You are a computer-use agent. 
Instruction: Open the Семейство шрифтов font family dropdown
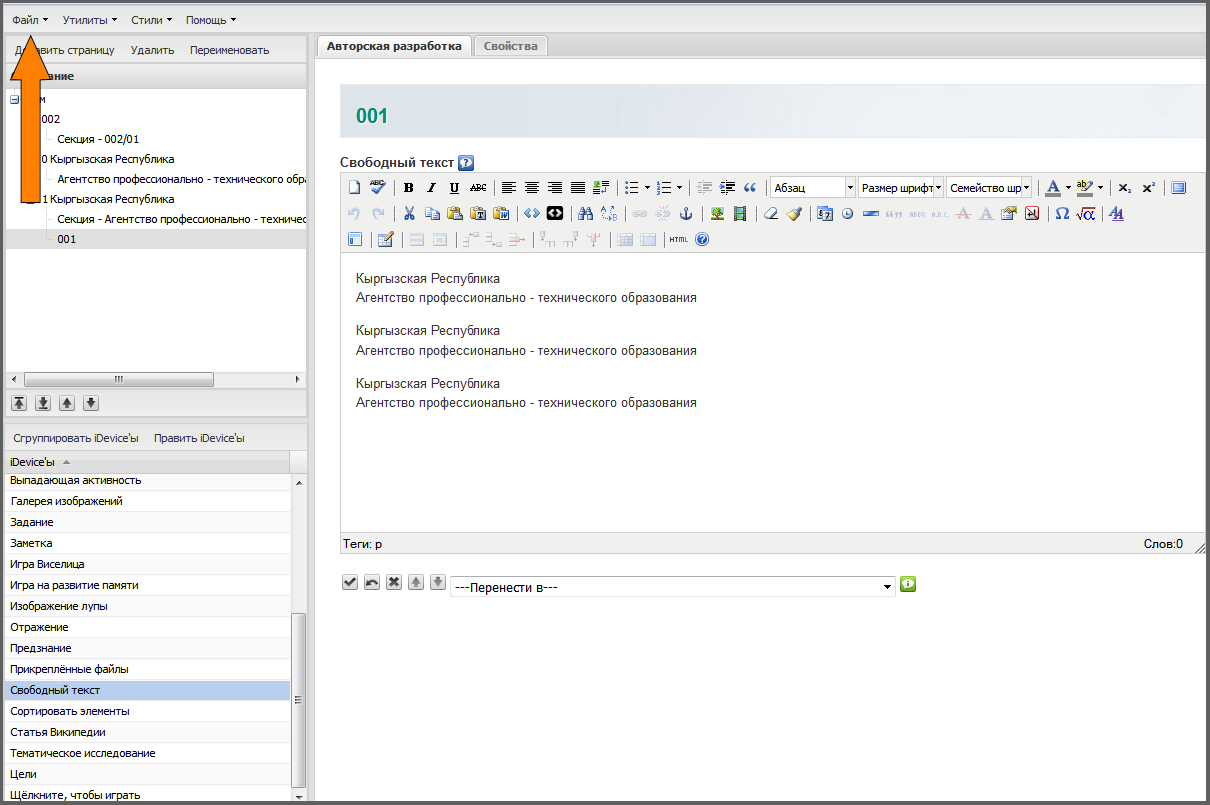click(x=989, y=188)
